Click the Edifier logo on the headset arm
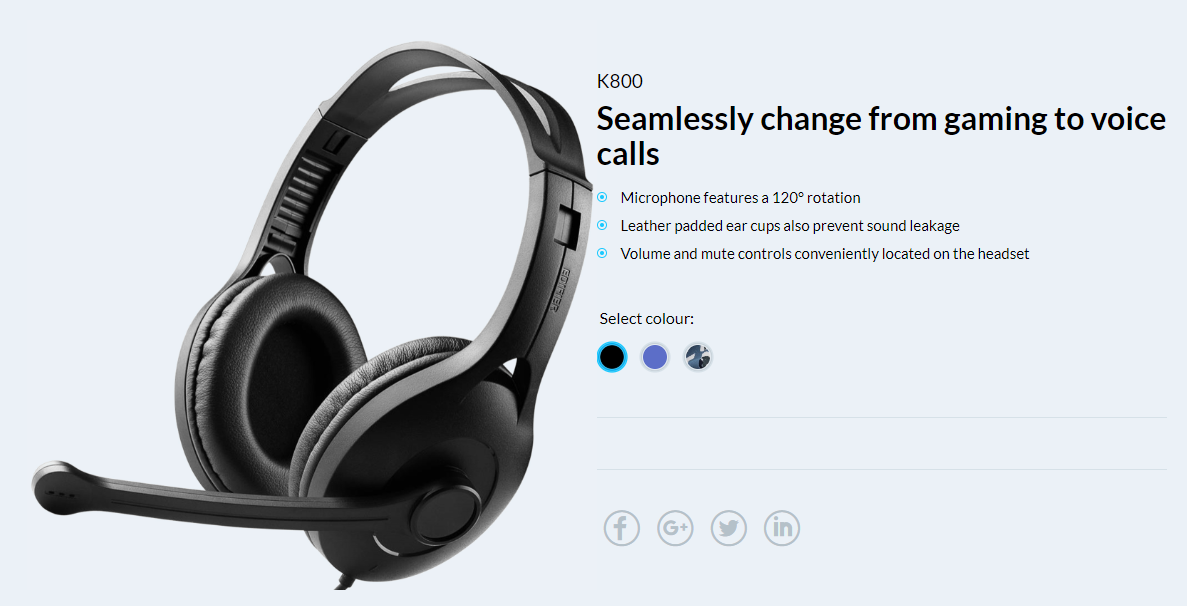 562,291
